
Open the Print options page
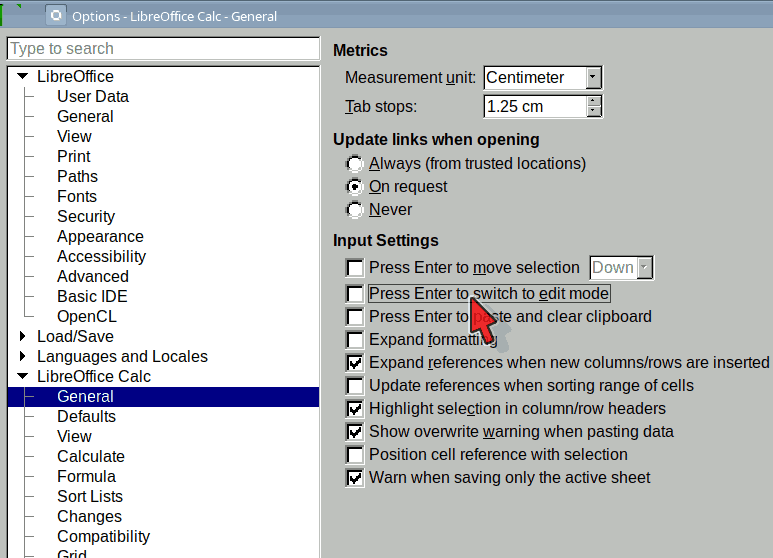pos(74,156)
